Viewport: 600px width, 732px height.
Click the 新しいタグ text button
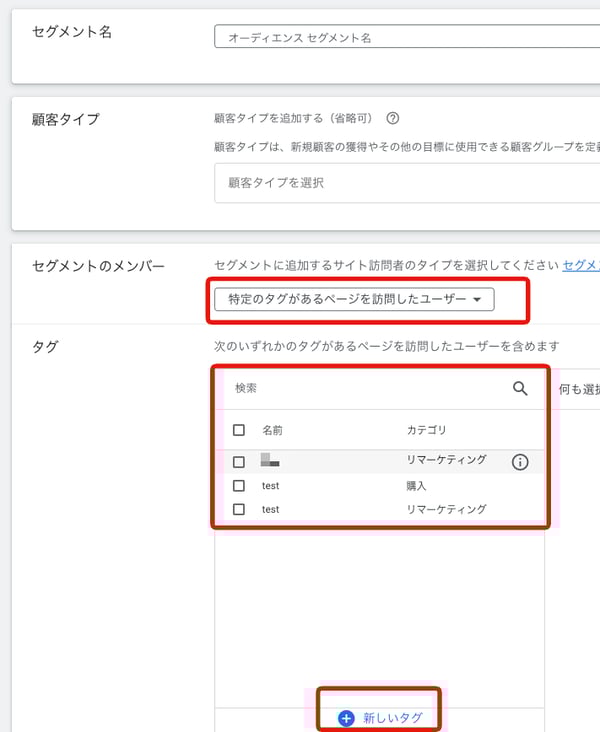pos(392,718)
